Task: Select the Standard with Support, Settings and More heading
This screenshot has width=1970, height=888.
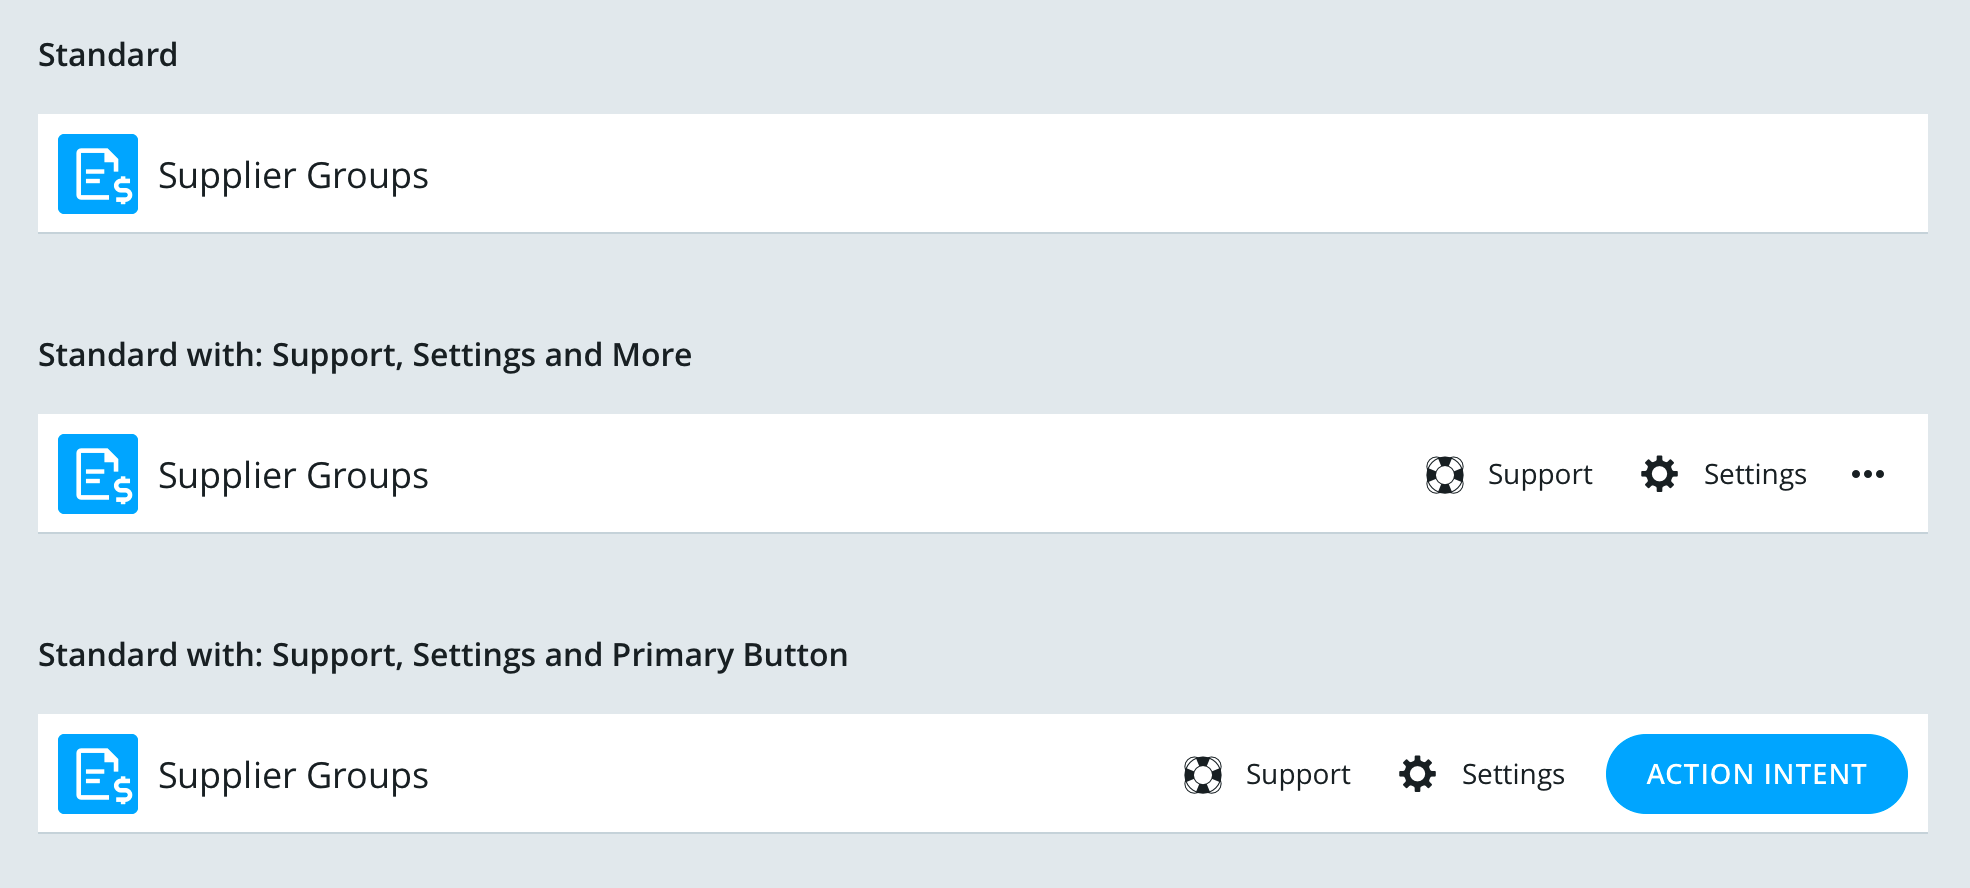Action: click(365, 354)
